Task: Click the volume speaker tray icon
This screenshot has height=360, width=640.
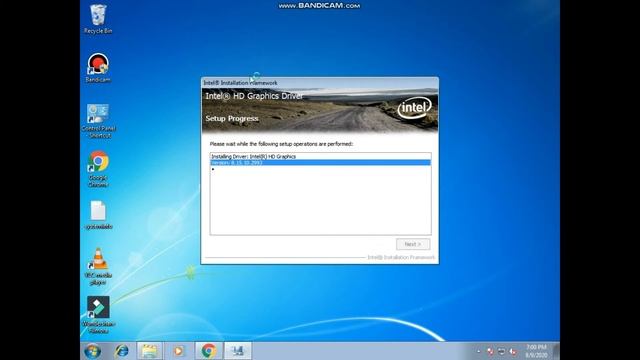Action: pos(513,351)
